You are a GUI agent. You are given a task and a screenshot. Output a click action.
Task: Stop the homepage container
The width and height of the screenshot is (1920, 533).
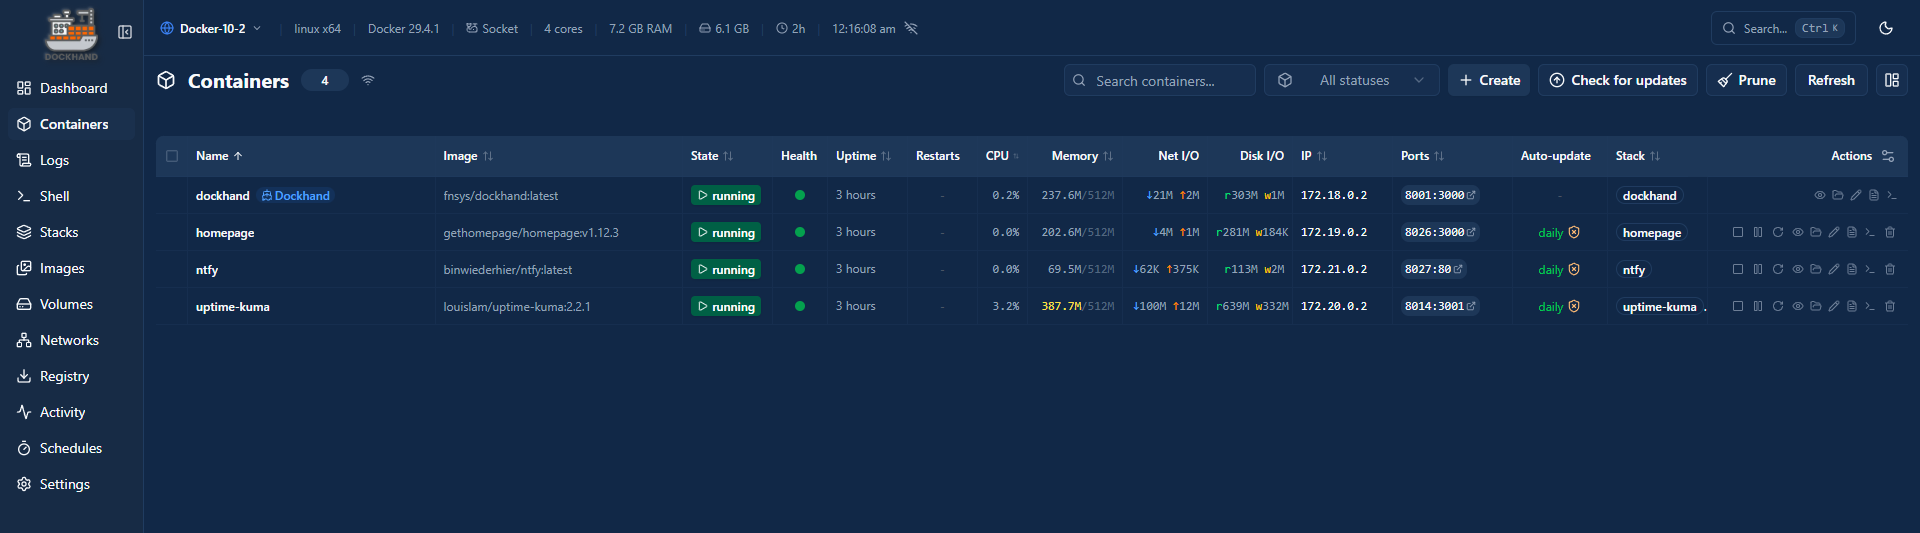pos(1738,232)
